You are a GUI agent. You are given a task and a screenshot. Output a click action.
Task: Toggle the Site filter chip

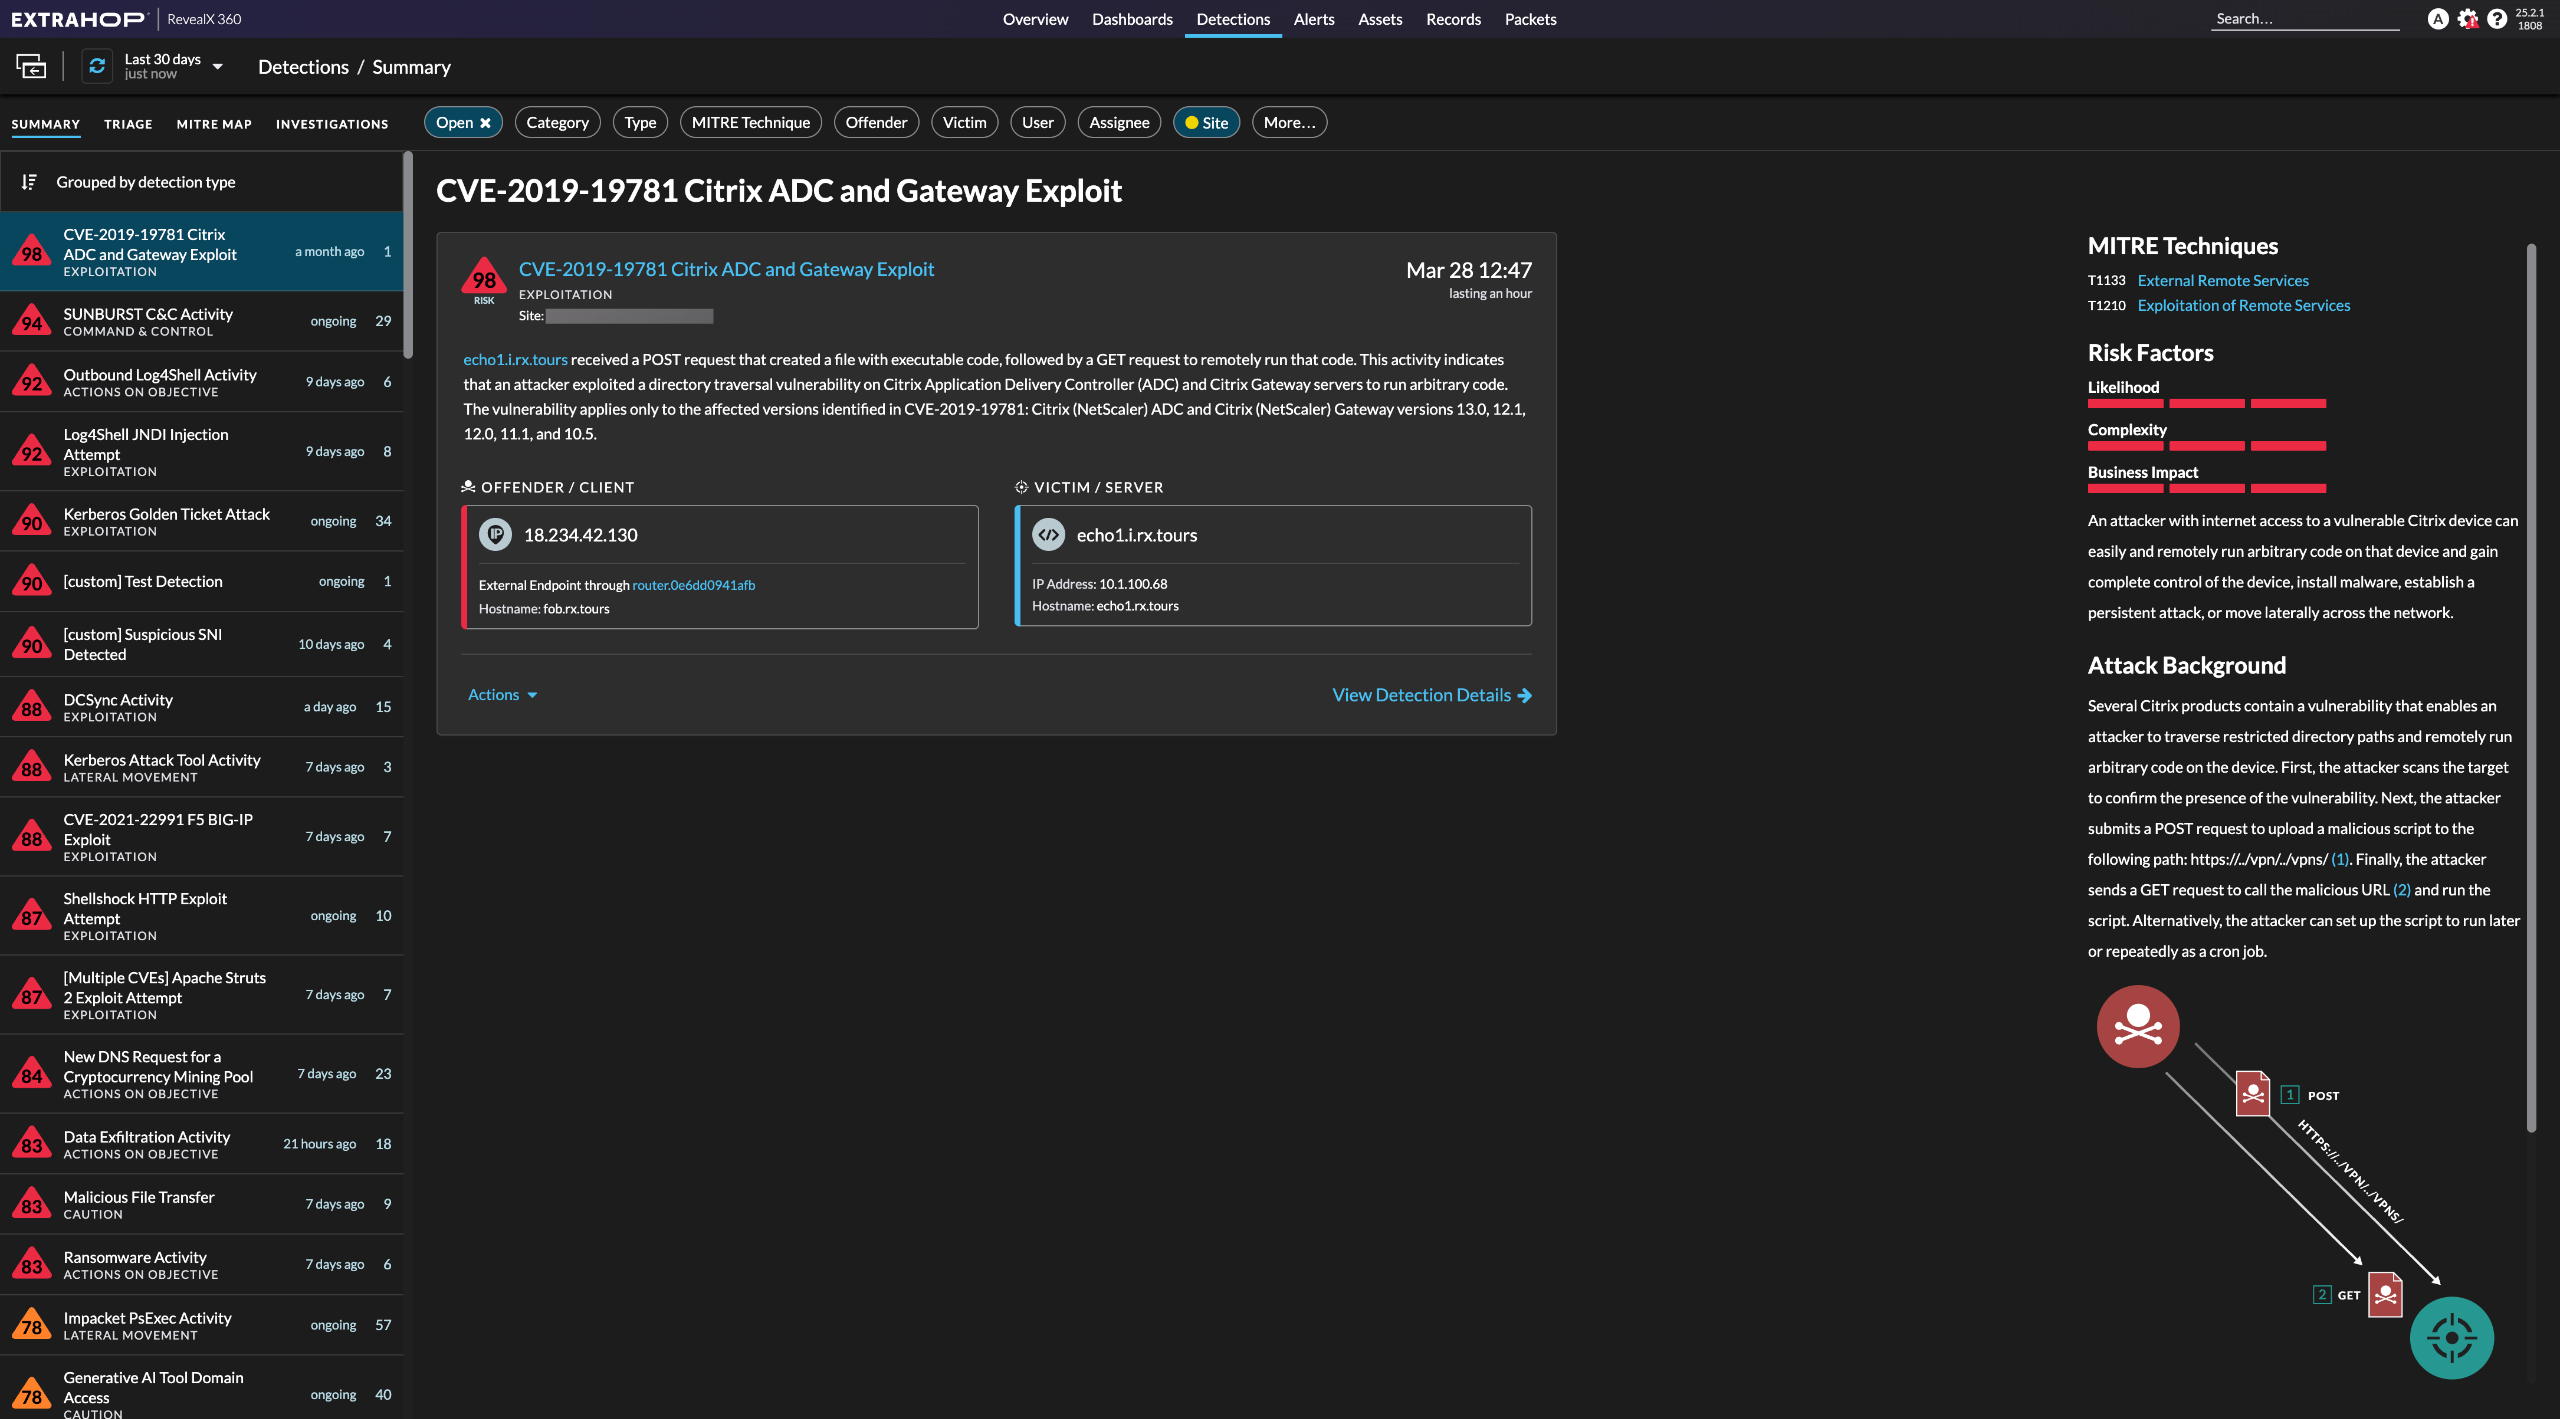[x=1206, y=123]
